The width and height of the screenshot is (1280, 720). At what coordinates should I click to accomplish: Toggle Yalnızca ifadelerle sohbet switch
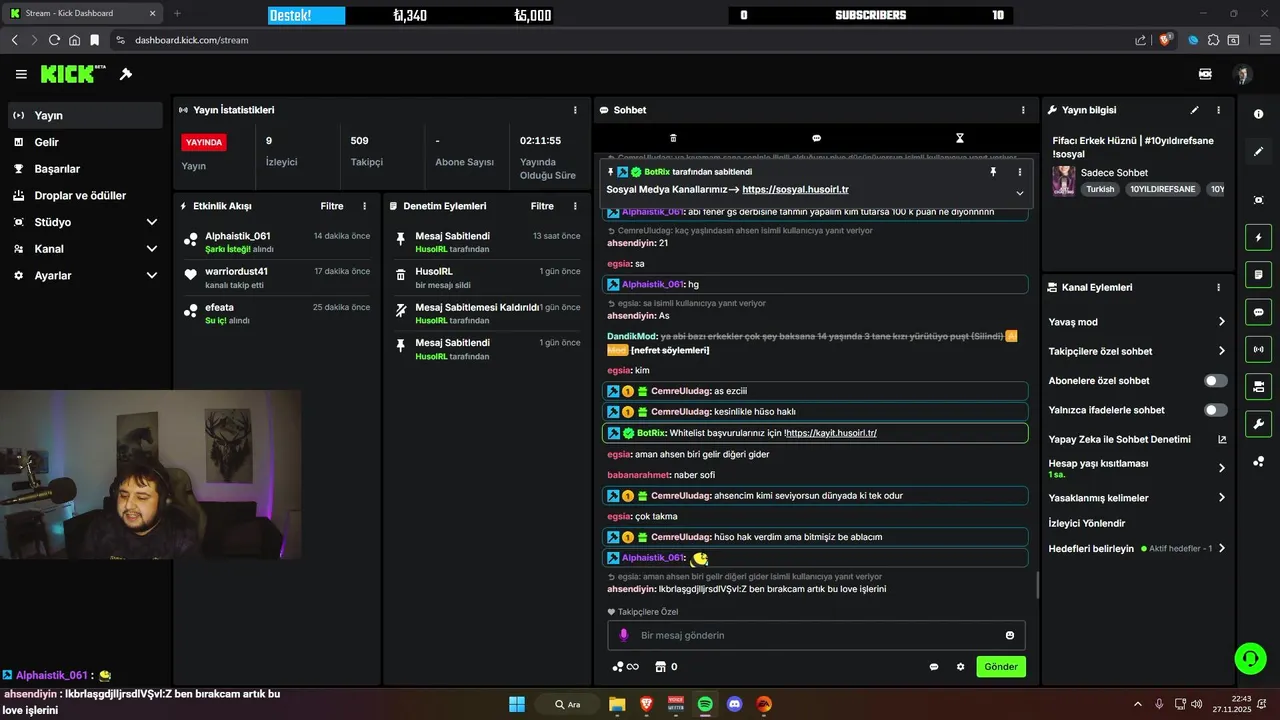[1216, 410]
